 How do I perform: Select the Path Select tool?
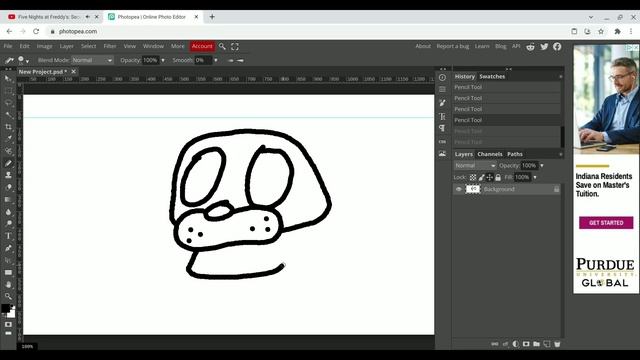tap(8, 260)
